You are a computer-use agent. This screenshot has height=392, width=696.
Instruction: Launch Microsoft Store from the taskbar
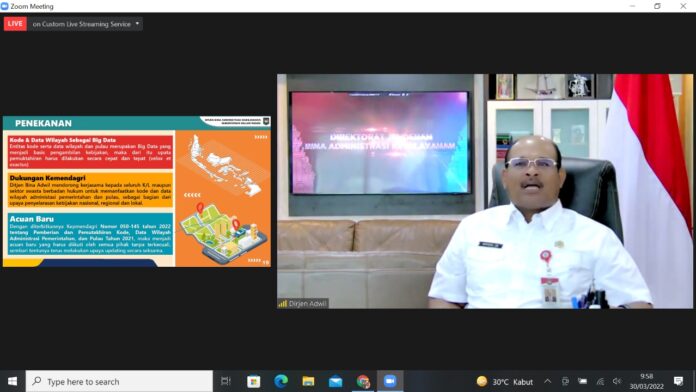coord(253,381)
